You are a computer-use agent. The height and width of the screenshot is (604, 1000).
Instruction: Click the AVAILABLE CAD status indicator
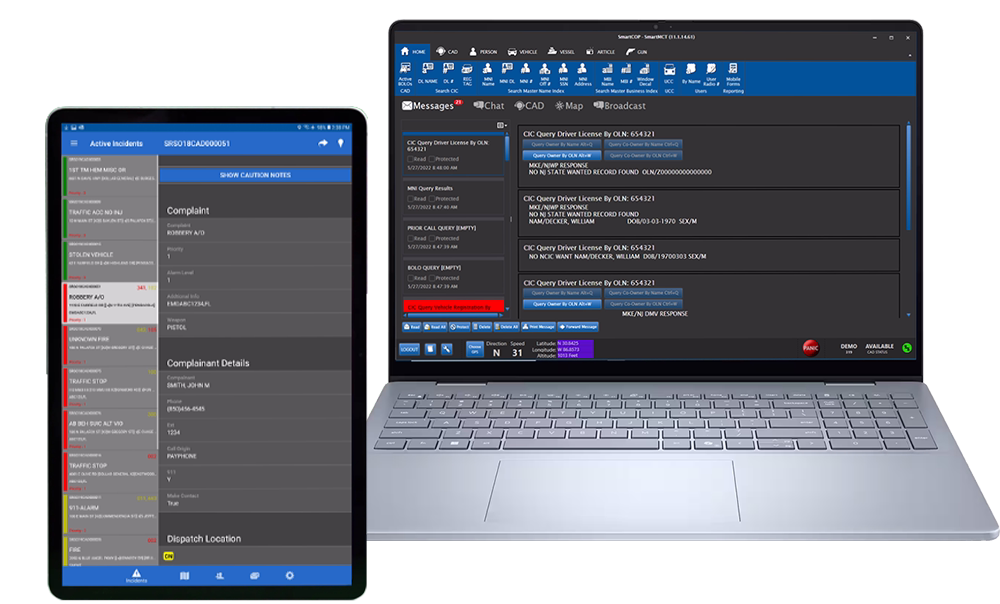tap(879, 348)
